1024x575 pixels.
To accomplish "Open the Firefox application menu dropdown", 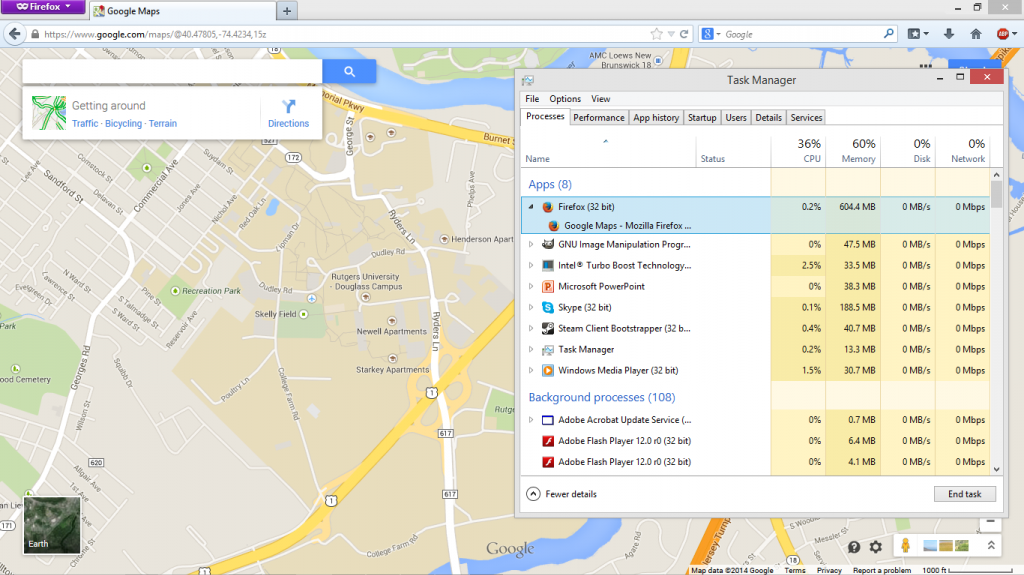I will click(43, 7).
